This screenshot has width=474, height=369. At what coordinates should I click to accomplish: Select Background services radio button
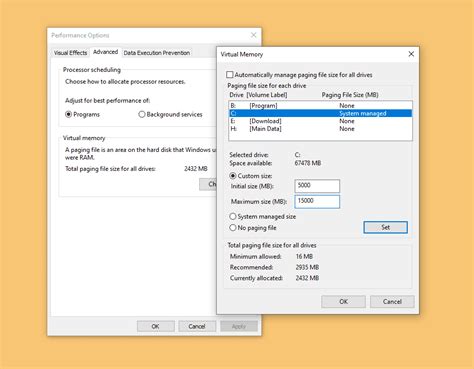[142, 114]
